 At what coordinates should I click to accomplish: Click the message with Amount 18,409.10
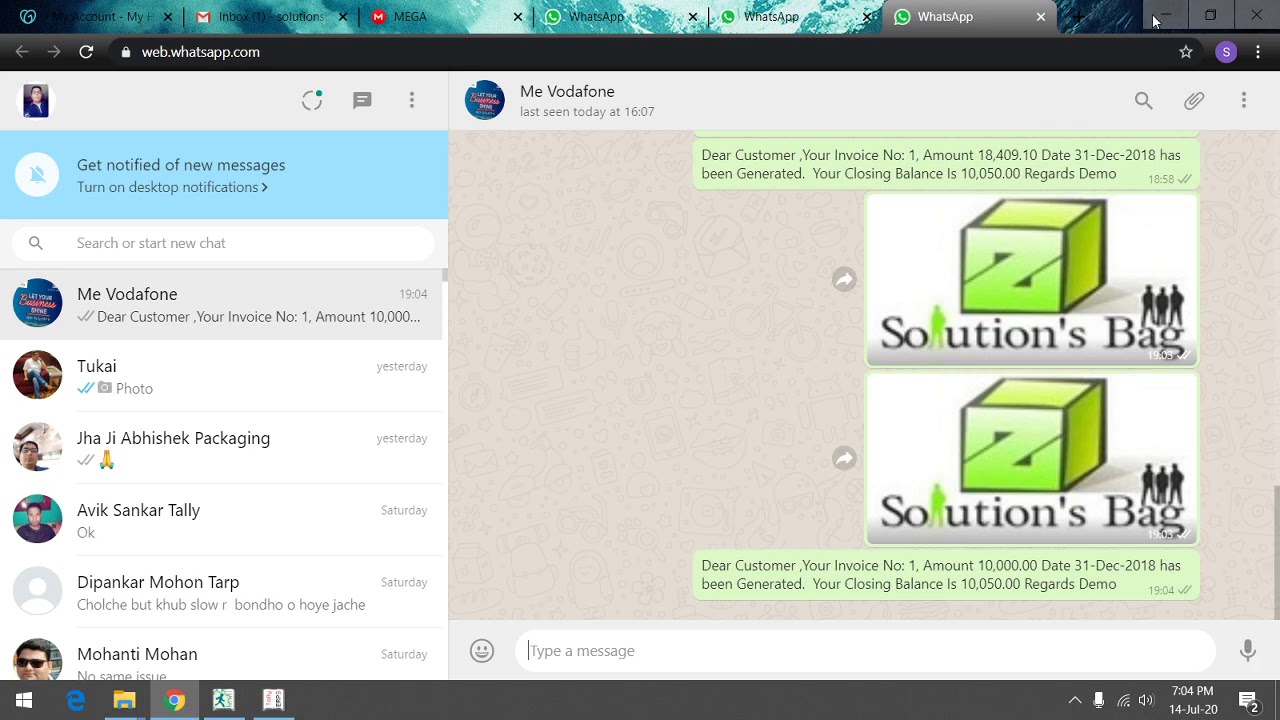(946, 165)
